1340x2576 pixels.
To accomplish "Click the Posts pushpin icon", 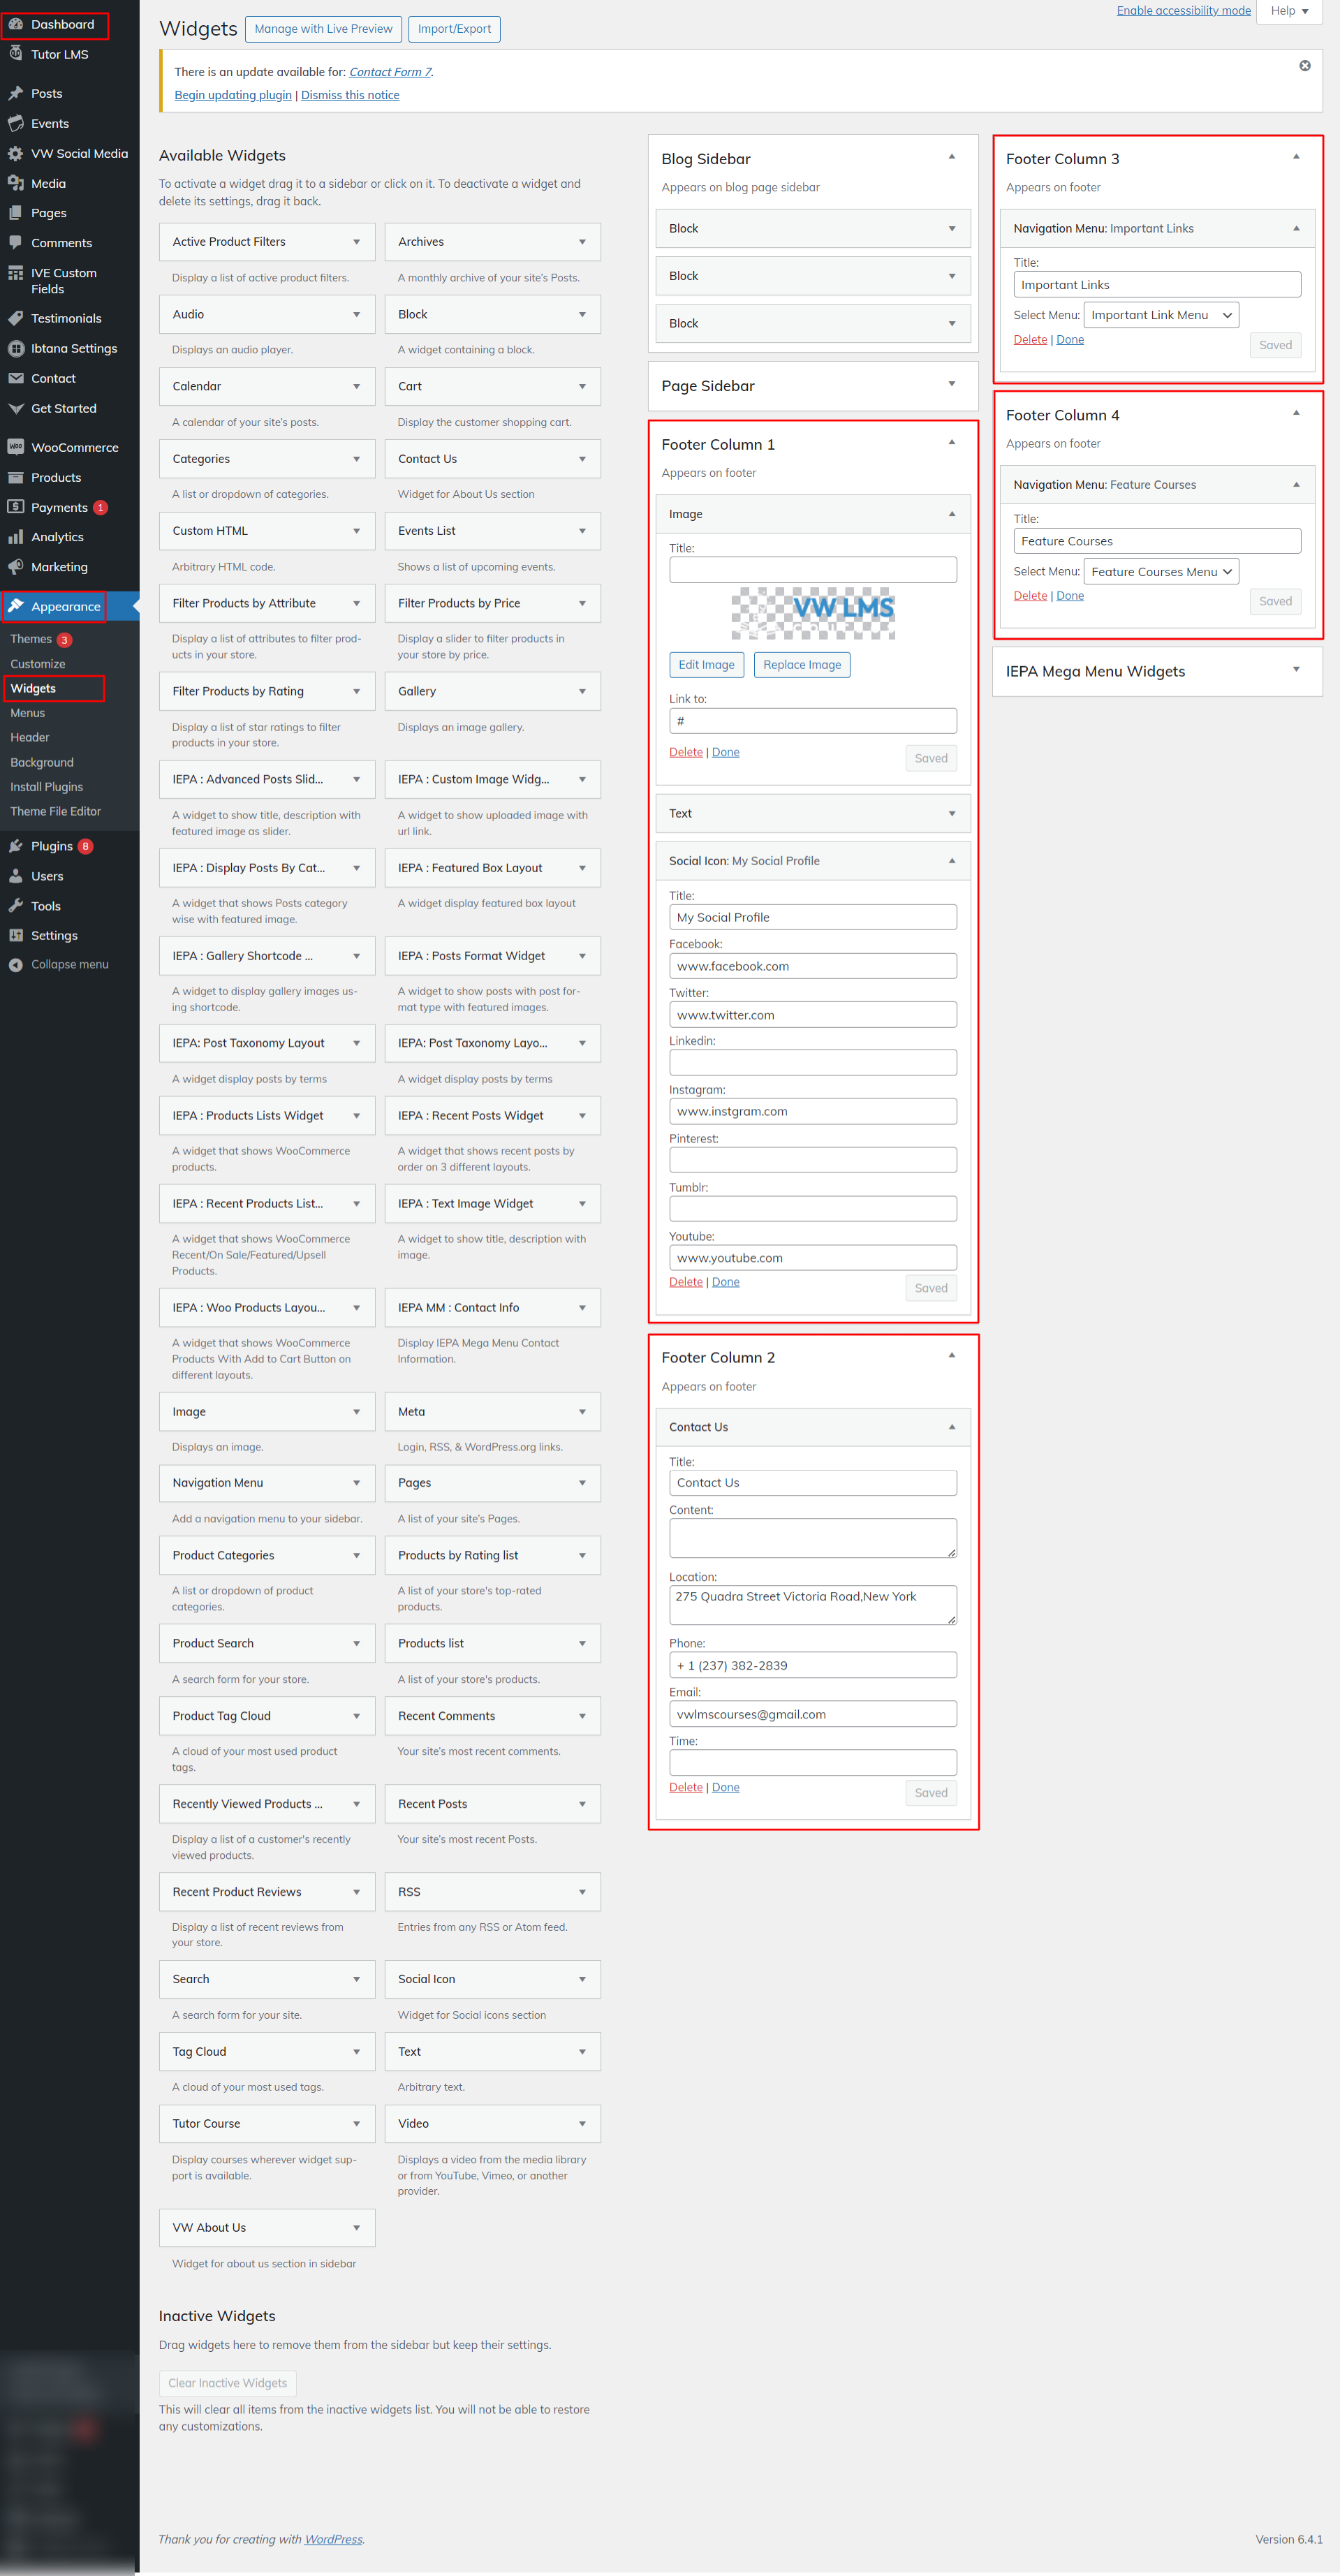I will pyautogui.click(x=16, y=93).
